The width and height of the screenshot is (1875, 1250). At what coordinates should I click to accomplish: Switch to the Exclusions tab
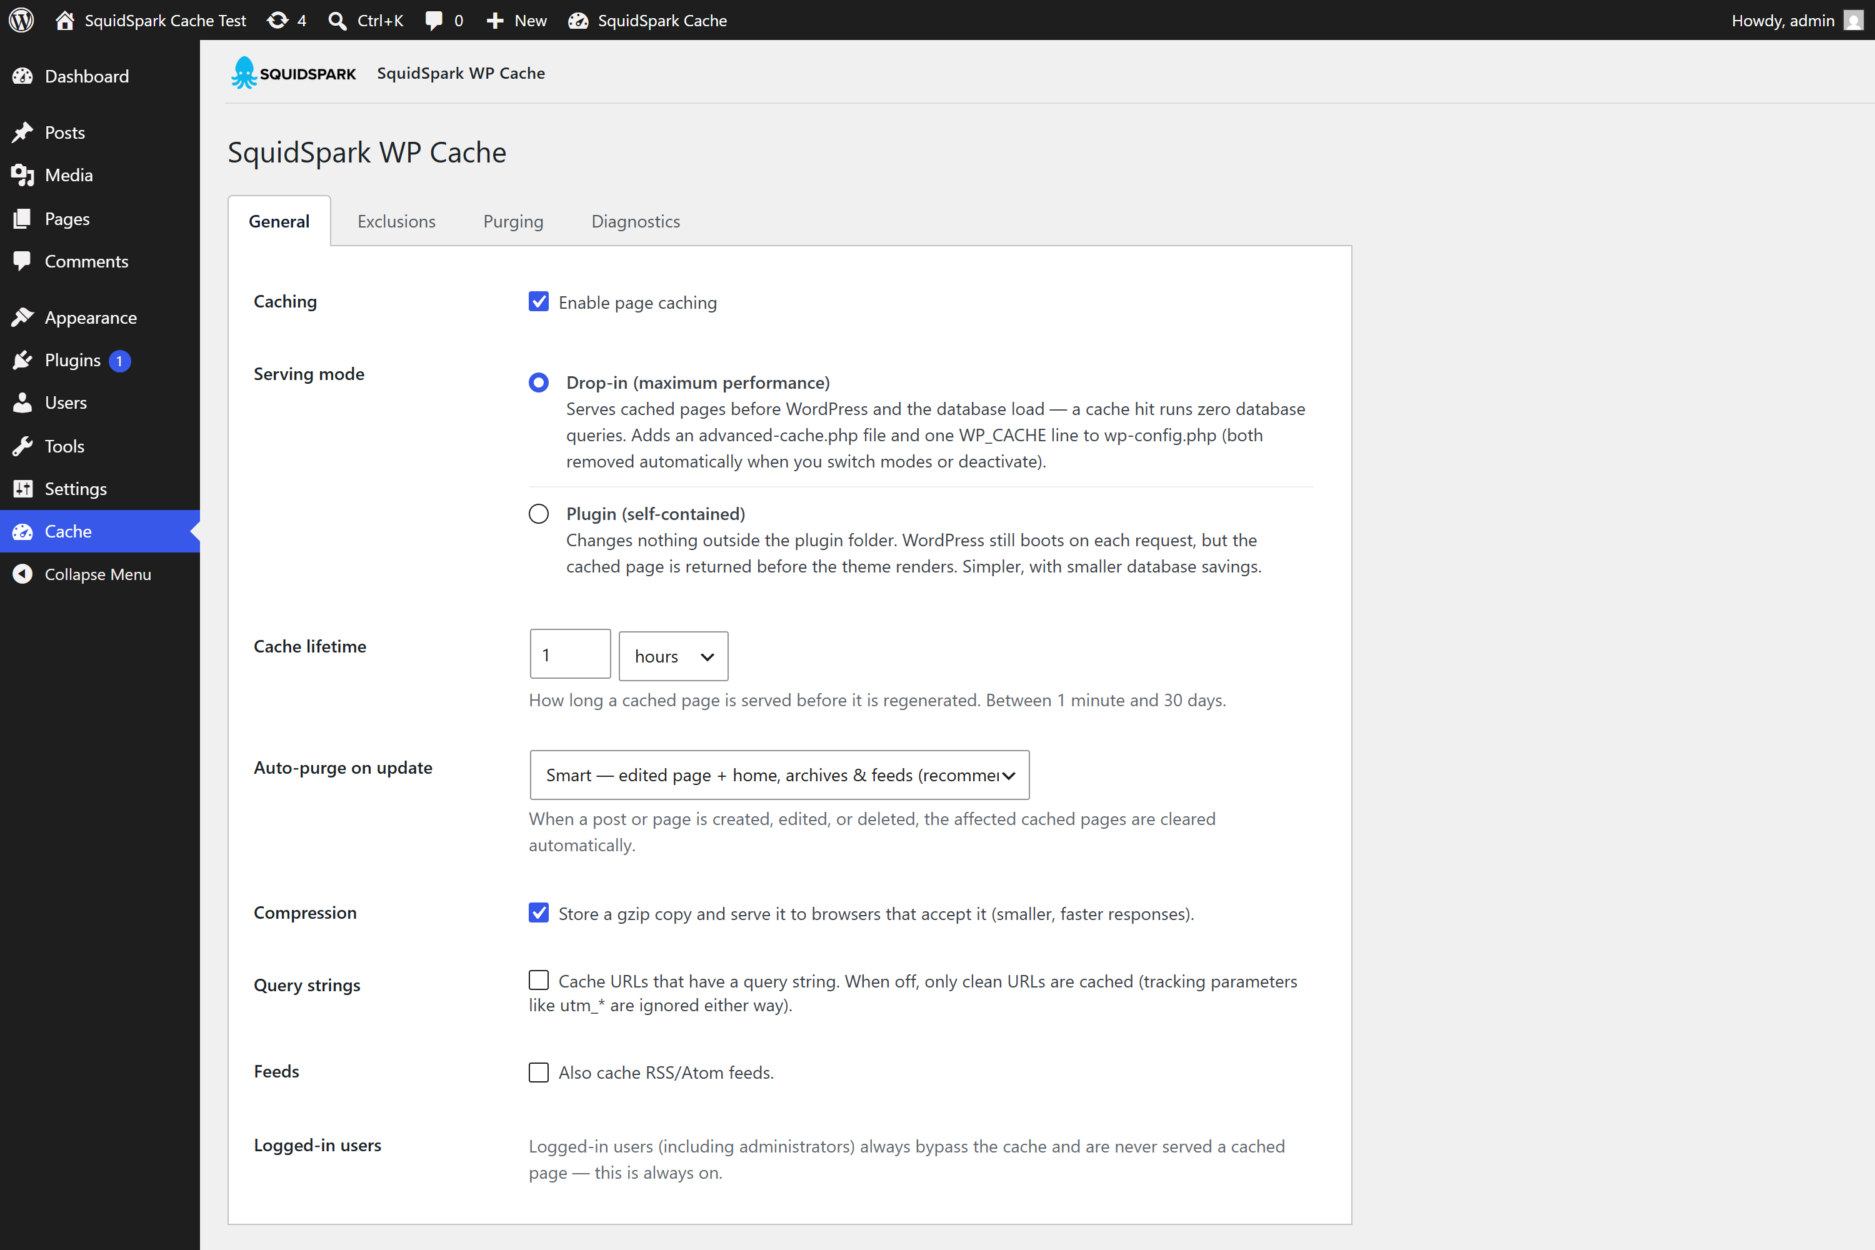click(x=397, y=221)
